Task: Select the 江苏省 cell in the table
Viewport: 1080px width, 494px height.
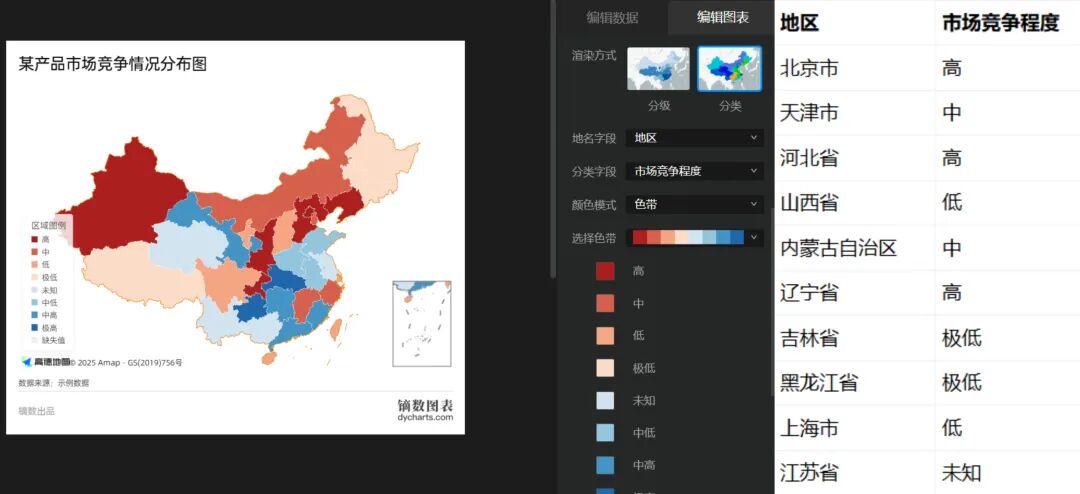Action: coord(855,473)
